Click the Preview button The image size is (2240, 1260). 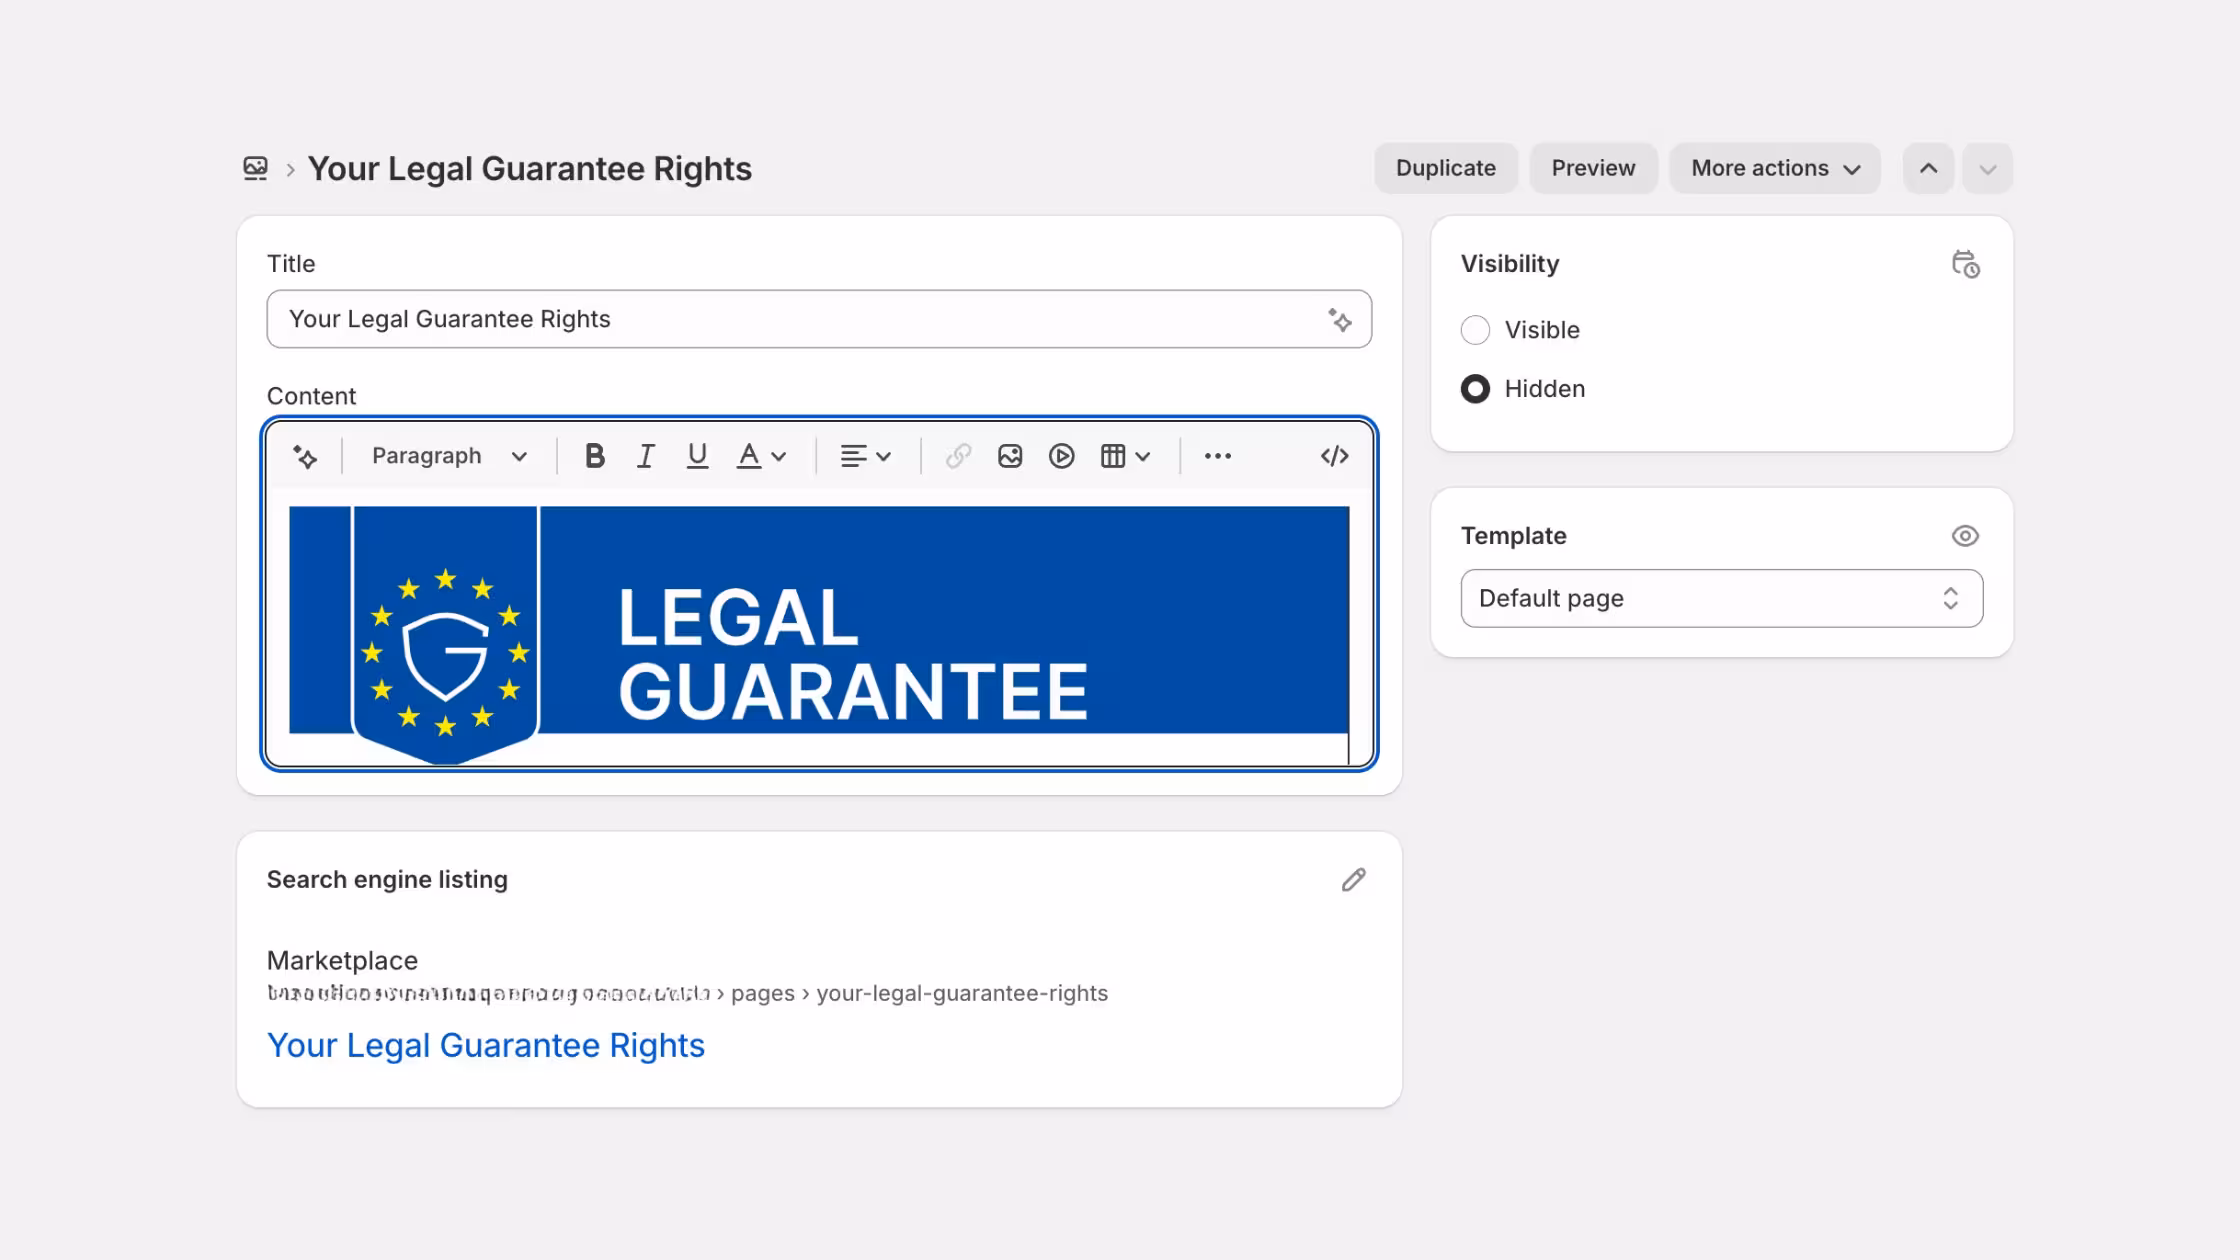tap(1593, 168)
